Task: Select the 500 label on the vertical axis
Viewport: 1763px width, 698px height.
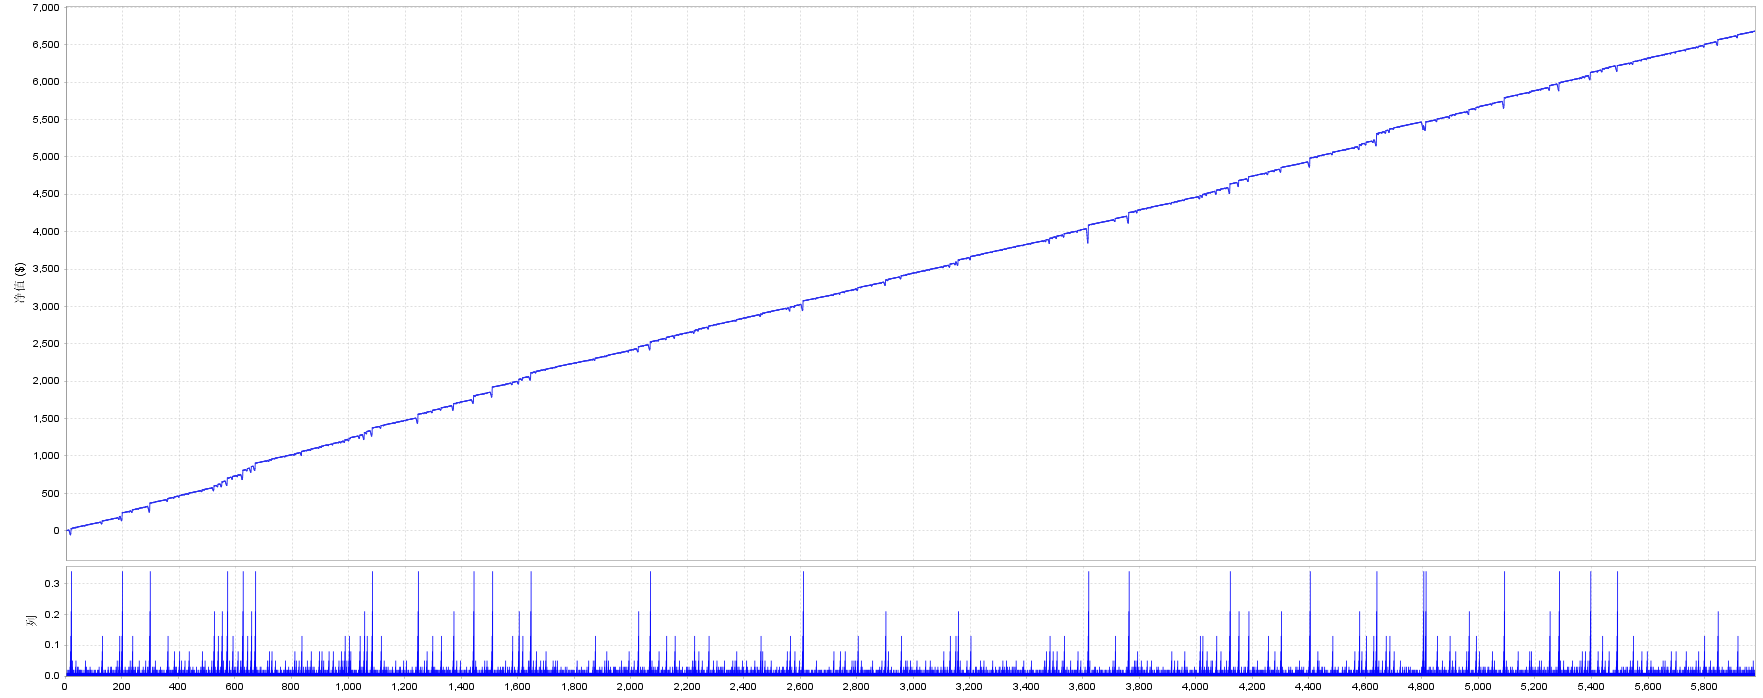Action: coord(51,494)
